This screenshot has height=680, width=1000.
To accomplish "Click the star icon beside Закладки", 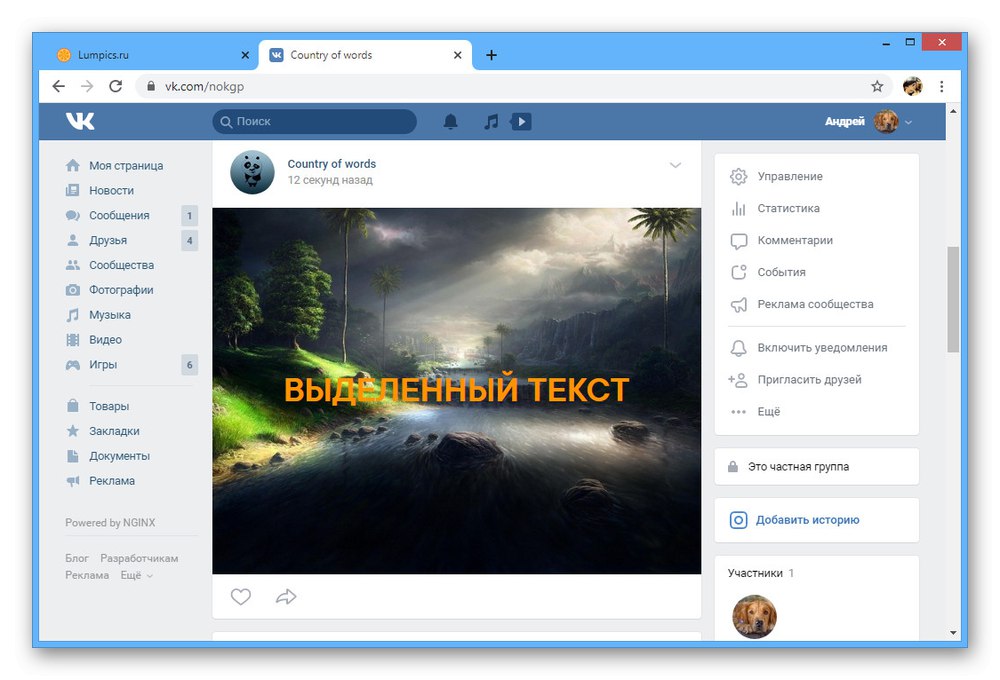I will point(73,431).
